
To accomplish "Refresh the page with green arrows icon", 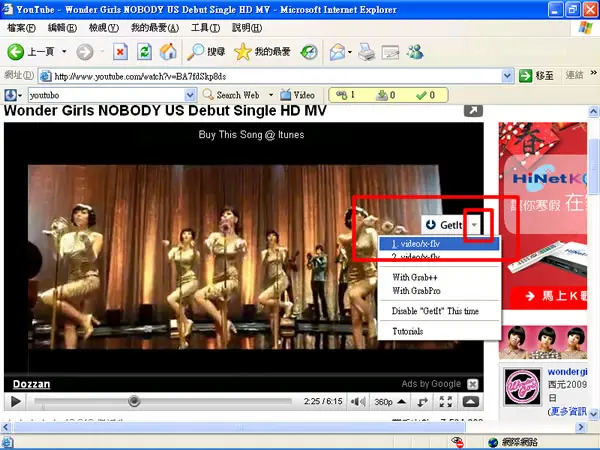I will 144,52.
